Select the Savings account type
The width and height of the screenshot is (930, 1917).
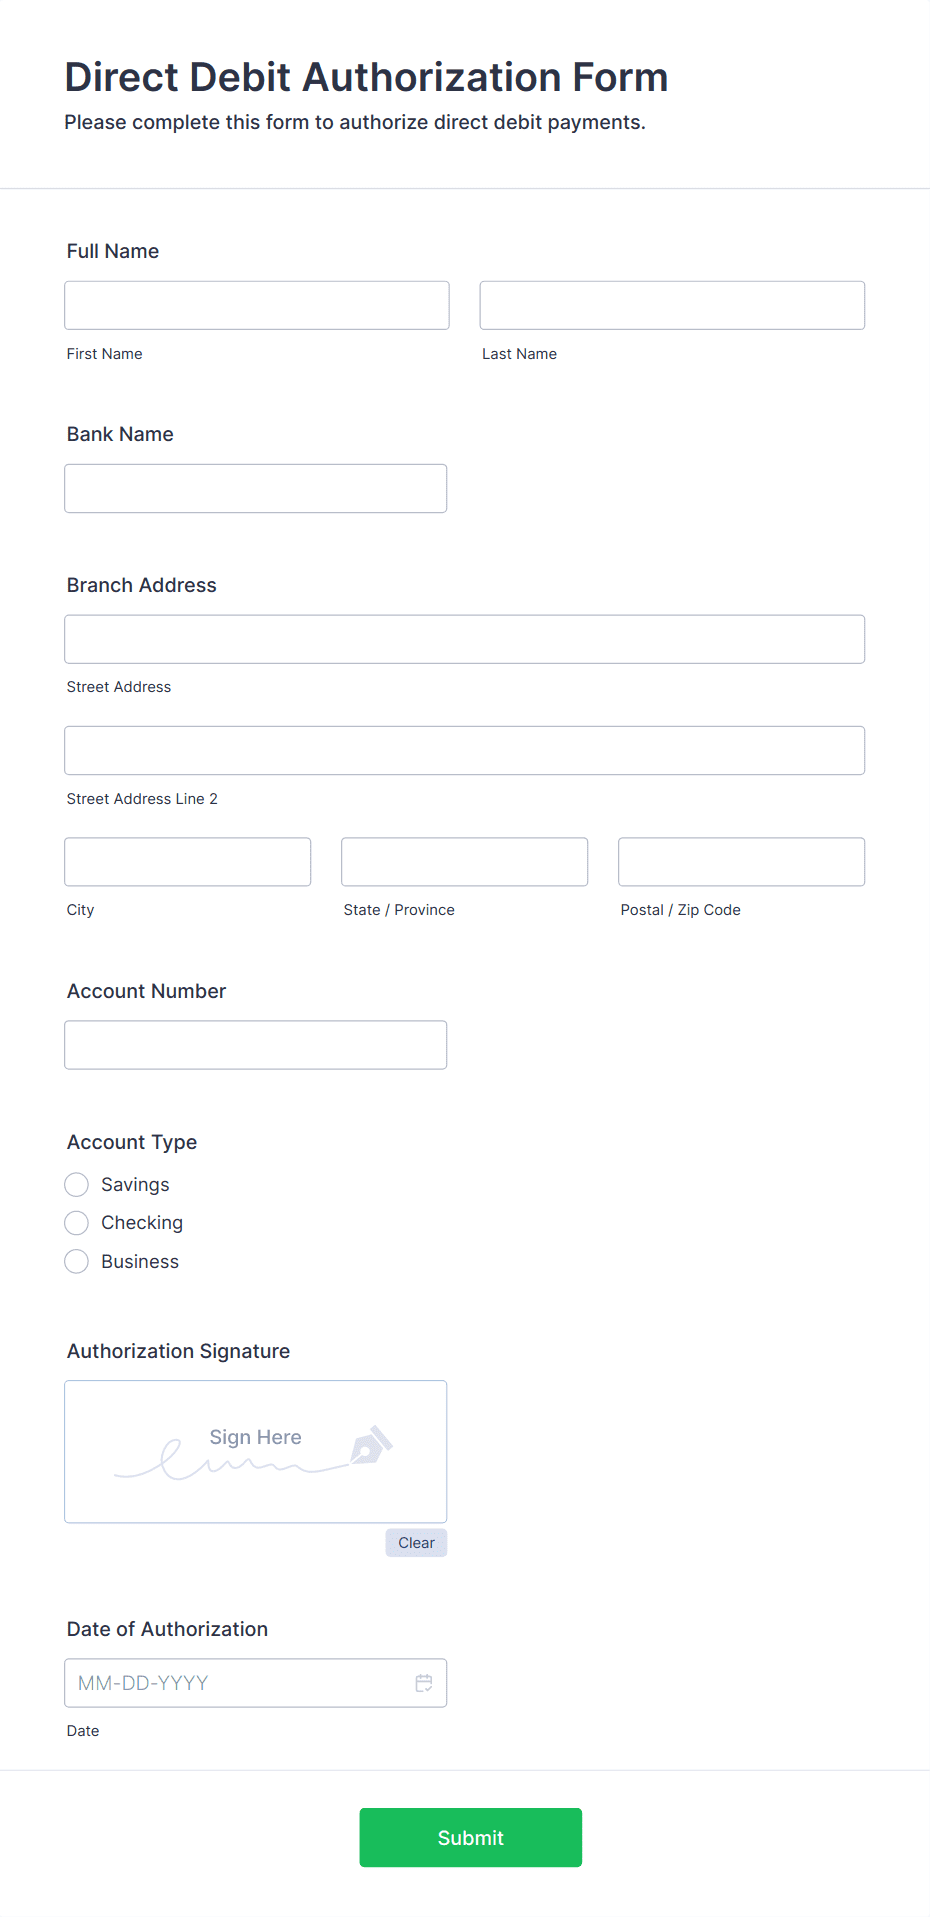76,1184
